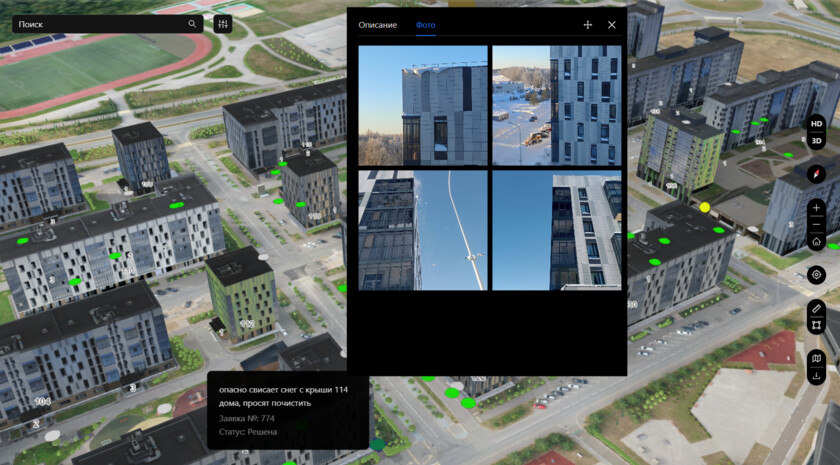Viewport: 840px width, 465px height.
Task: Click the move panel crosshair icon
Action: tap(587, 25)
